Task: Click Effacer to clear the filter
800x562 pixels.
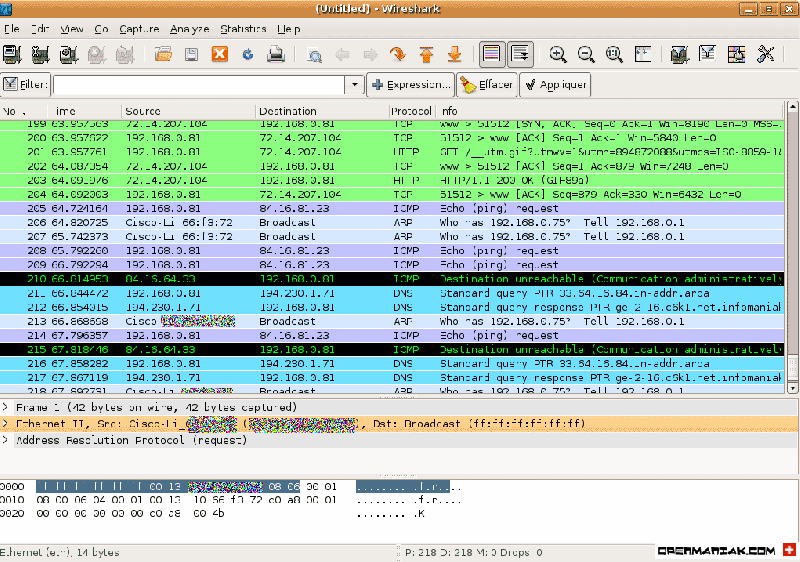Action: point(487,85)
